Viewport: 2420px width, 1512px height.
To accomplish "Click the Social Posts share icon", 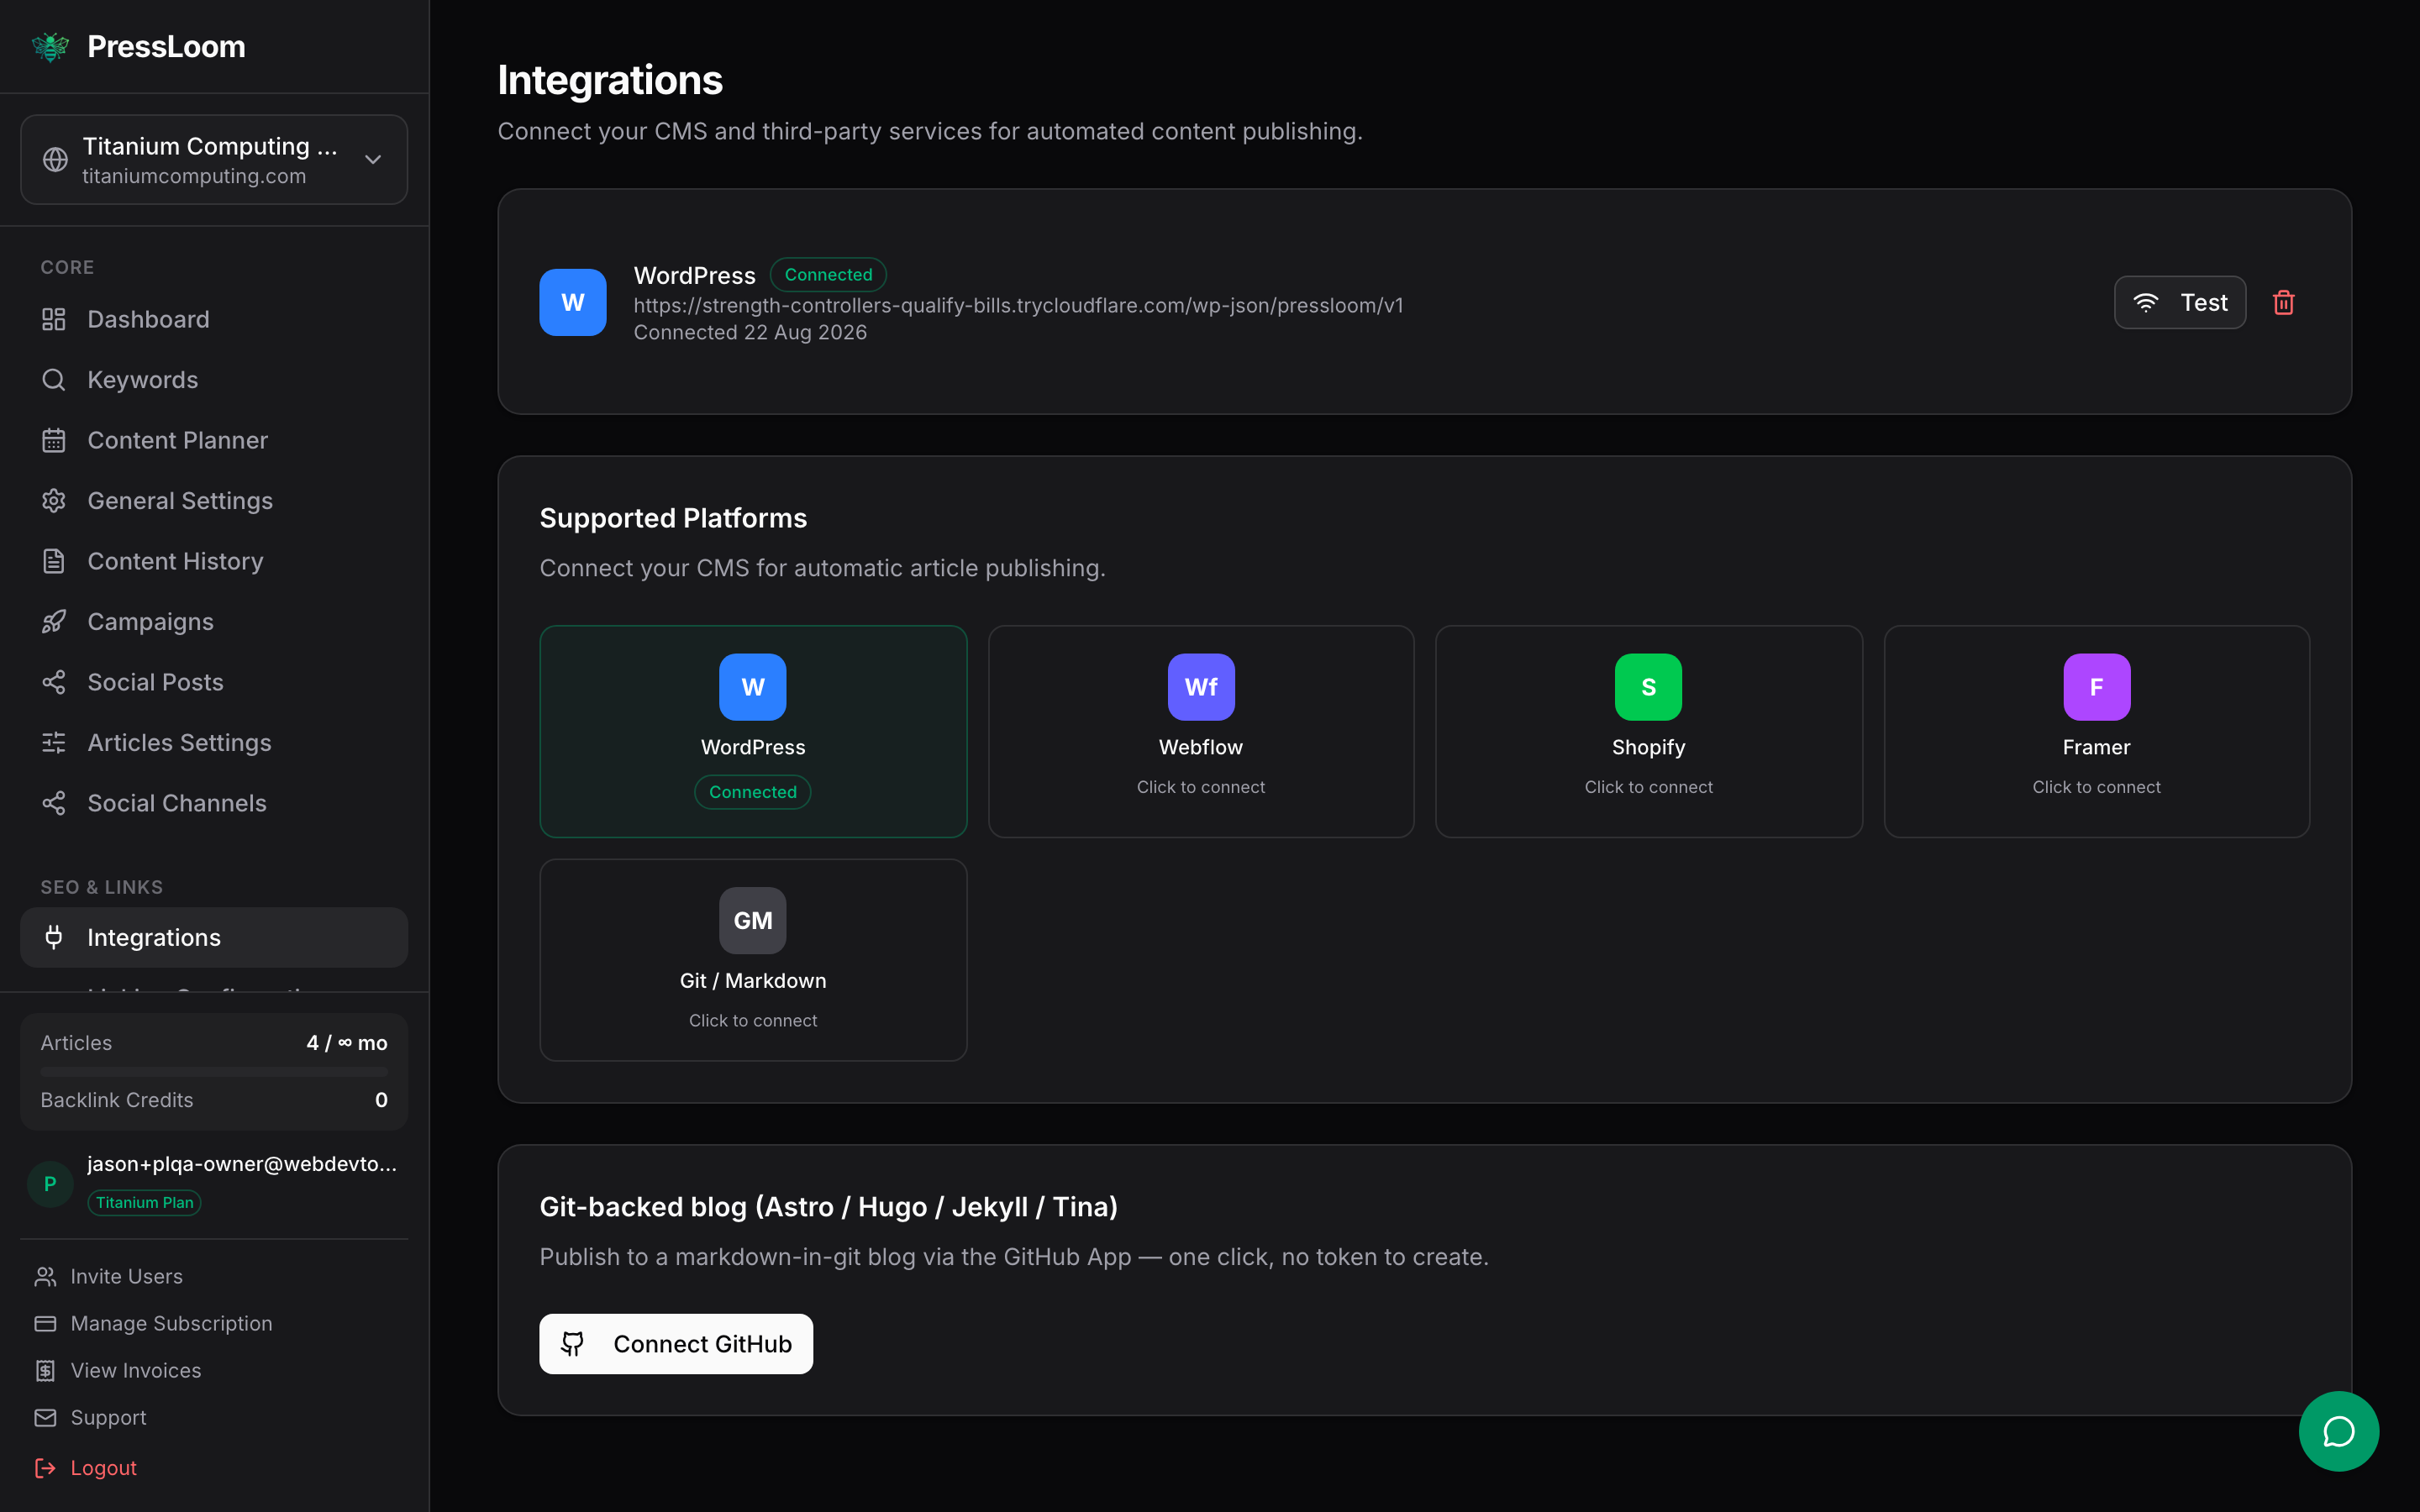I will click(54, 682).
